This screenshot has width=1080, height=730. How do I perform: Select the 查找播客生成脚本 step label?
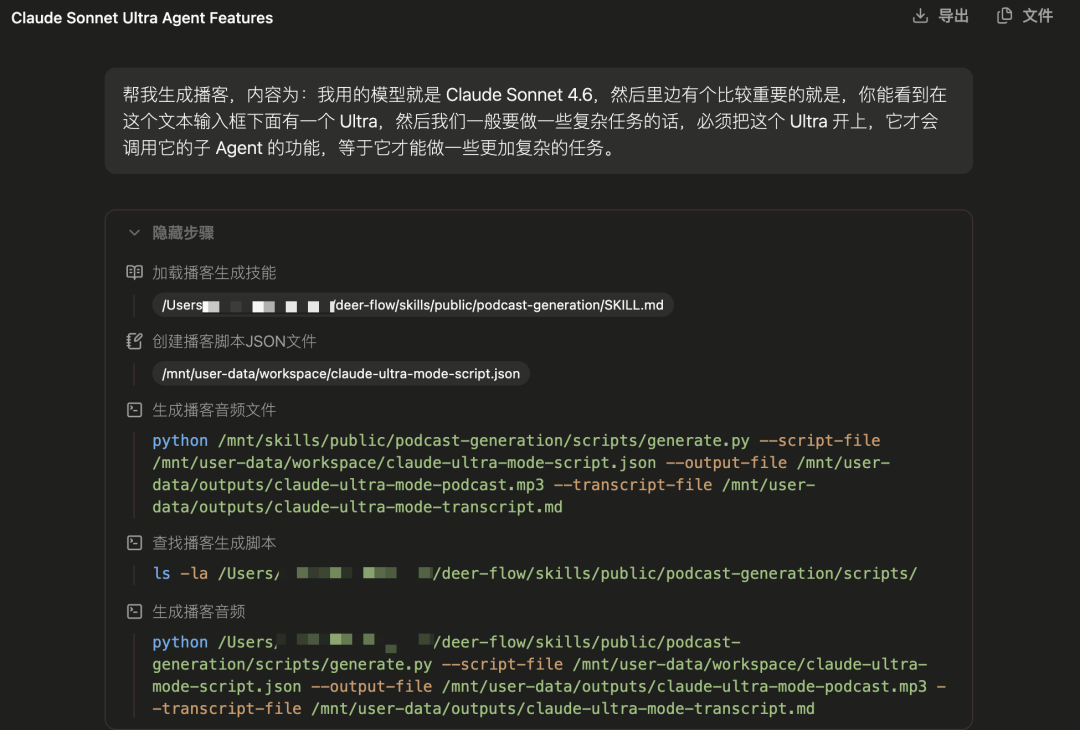pos(214,543)
